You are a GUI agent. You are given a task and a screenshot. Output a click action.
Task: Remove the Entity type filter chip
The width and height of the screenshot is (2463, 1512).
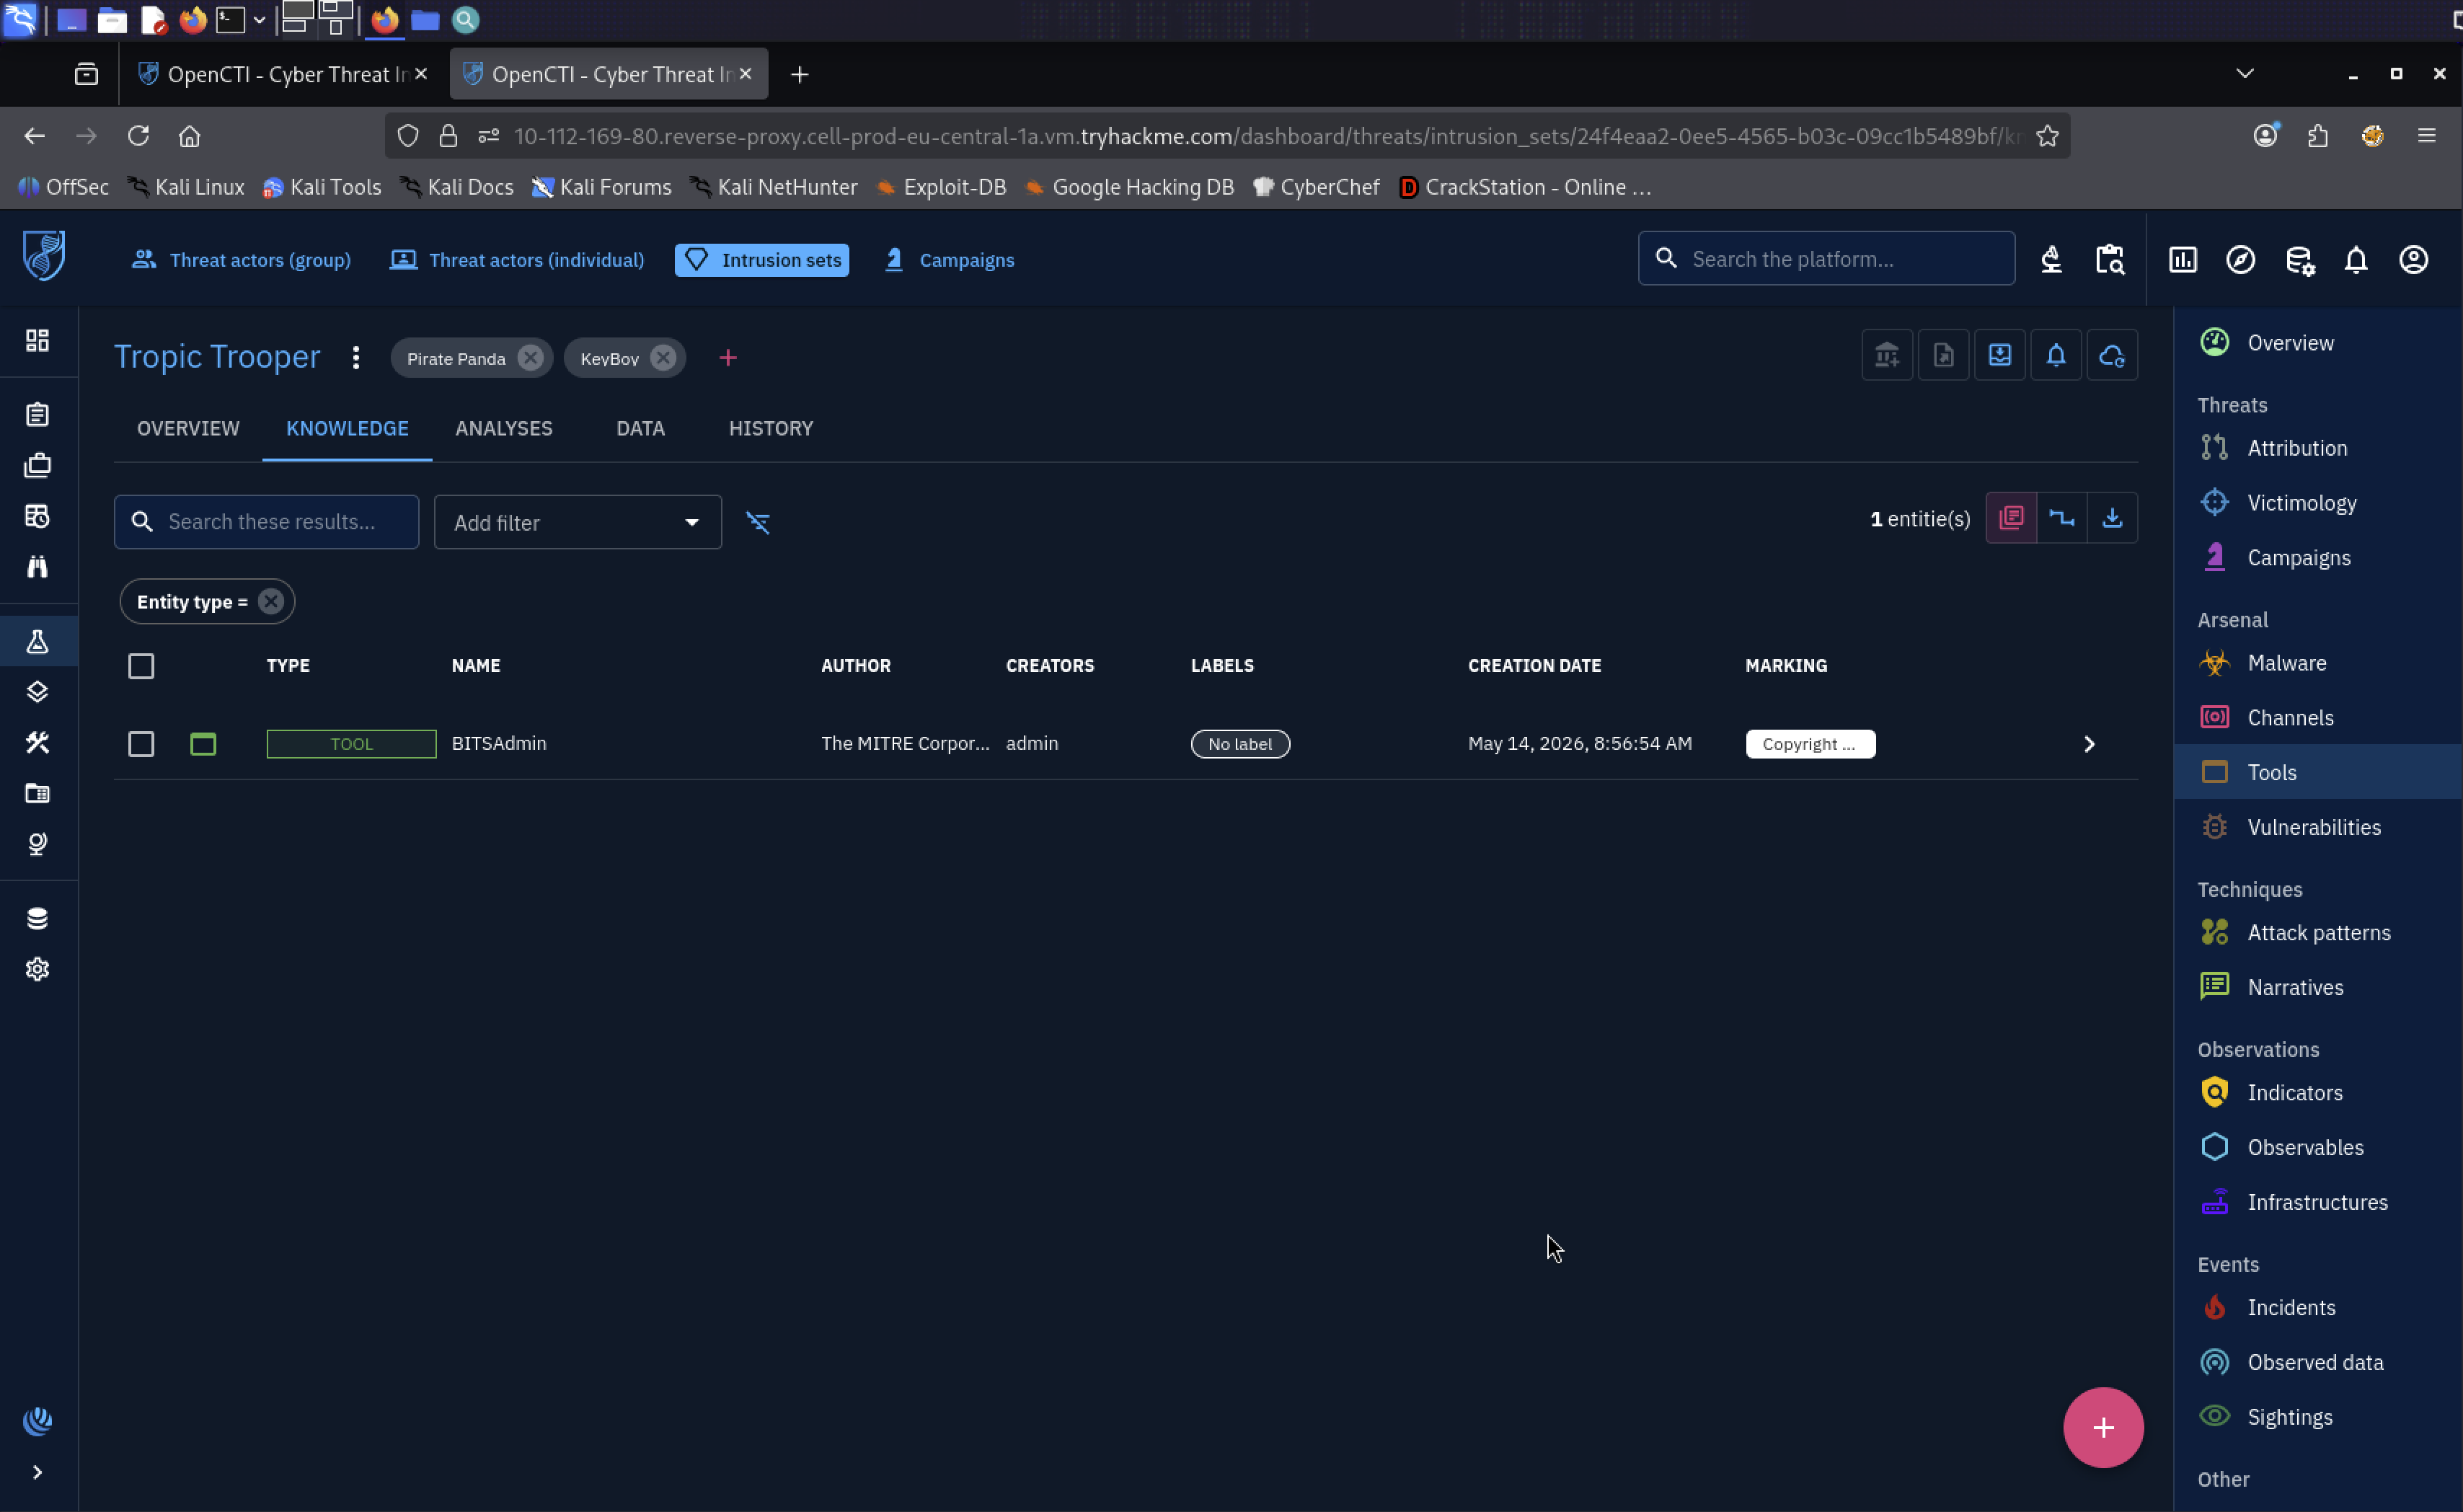[x=271, y=602]
